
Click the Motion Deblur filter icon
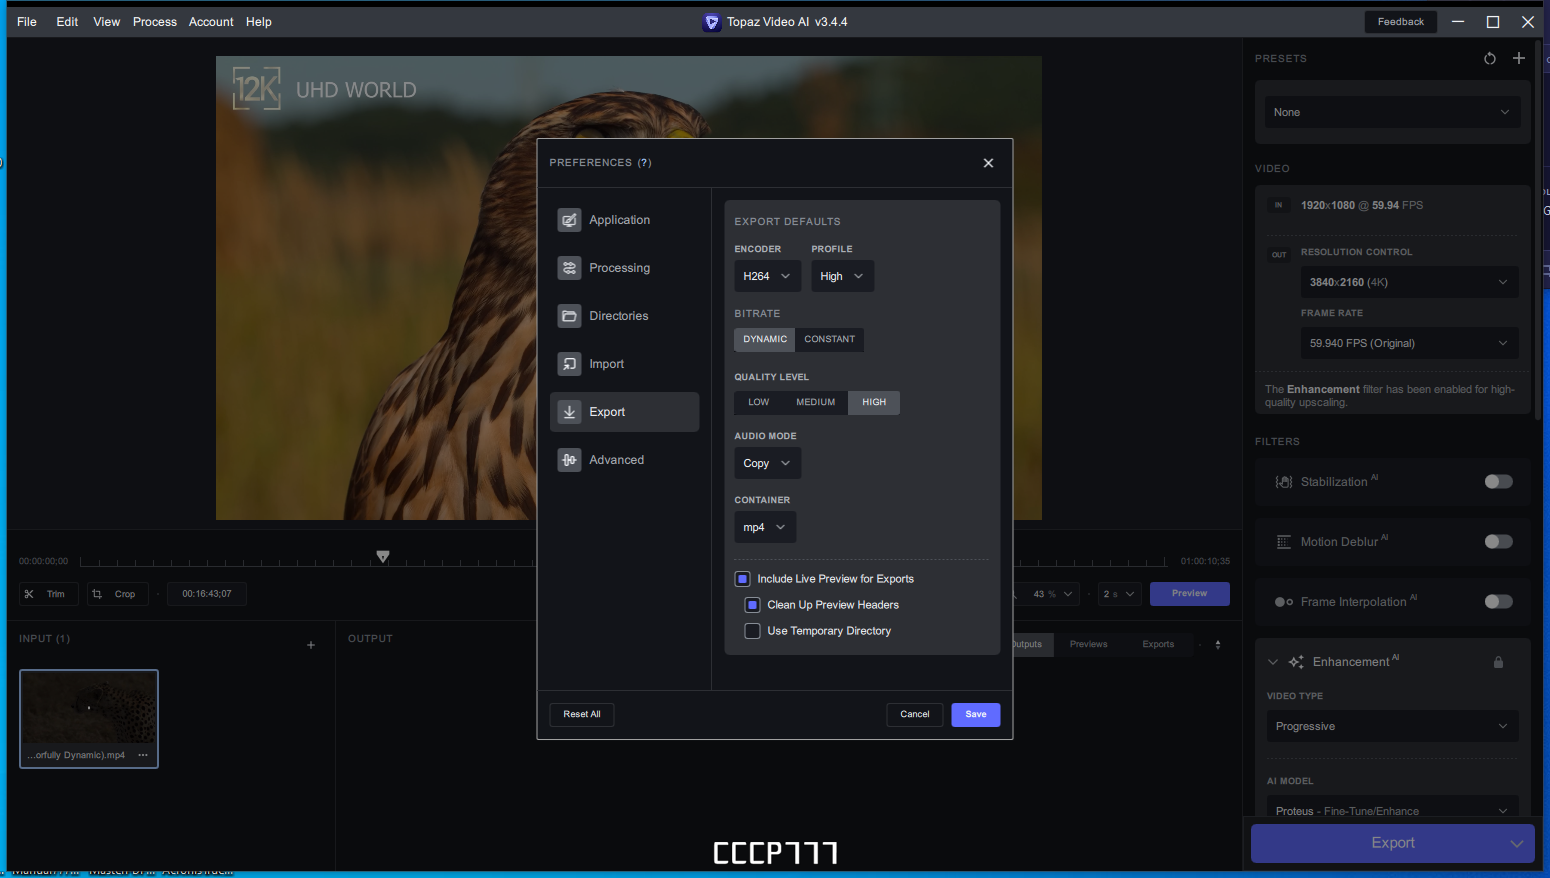coord(1284,542)
